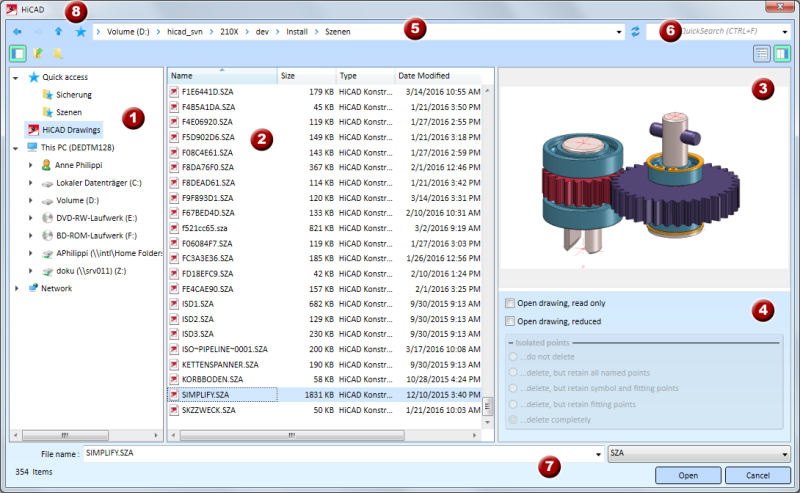The image size is (800, 493).
Task: Collapse the This PC (DEDTM128) node
Action: pyautogui.click(x=16, y=148)
